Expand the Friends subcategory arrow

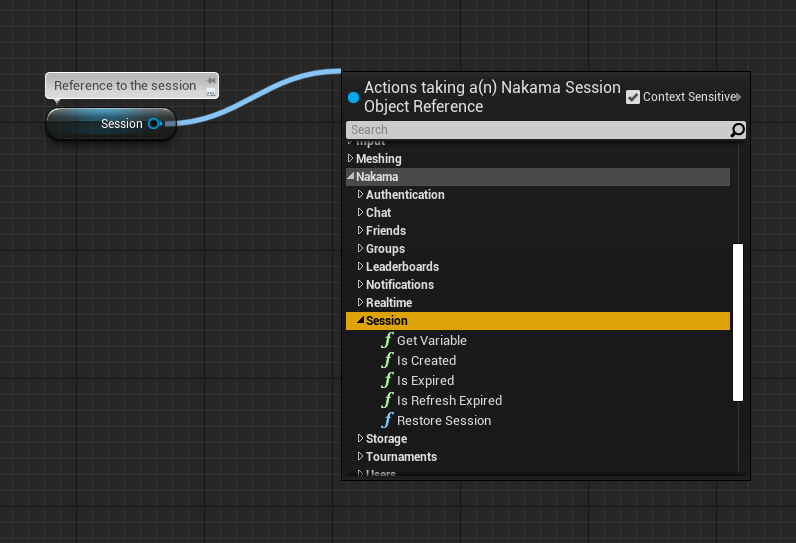point(360,230)
